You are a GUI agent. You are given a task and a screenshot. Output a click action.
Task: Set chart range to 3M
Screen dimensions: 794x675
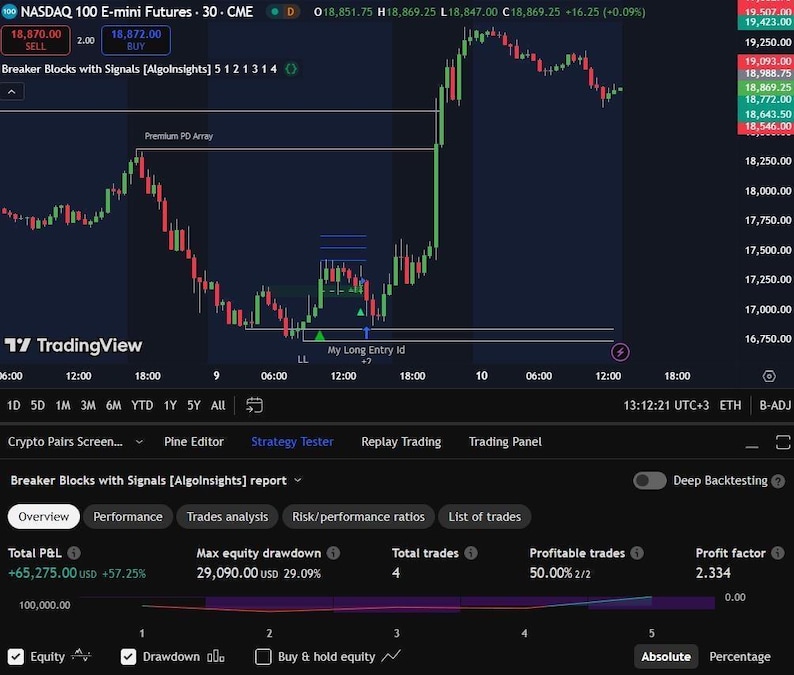pyautogui.click(x=88, y=405)
